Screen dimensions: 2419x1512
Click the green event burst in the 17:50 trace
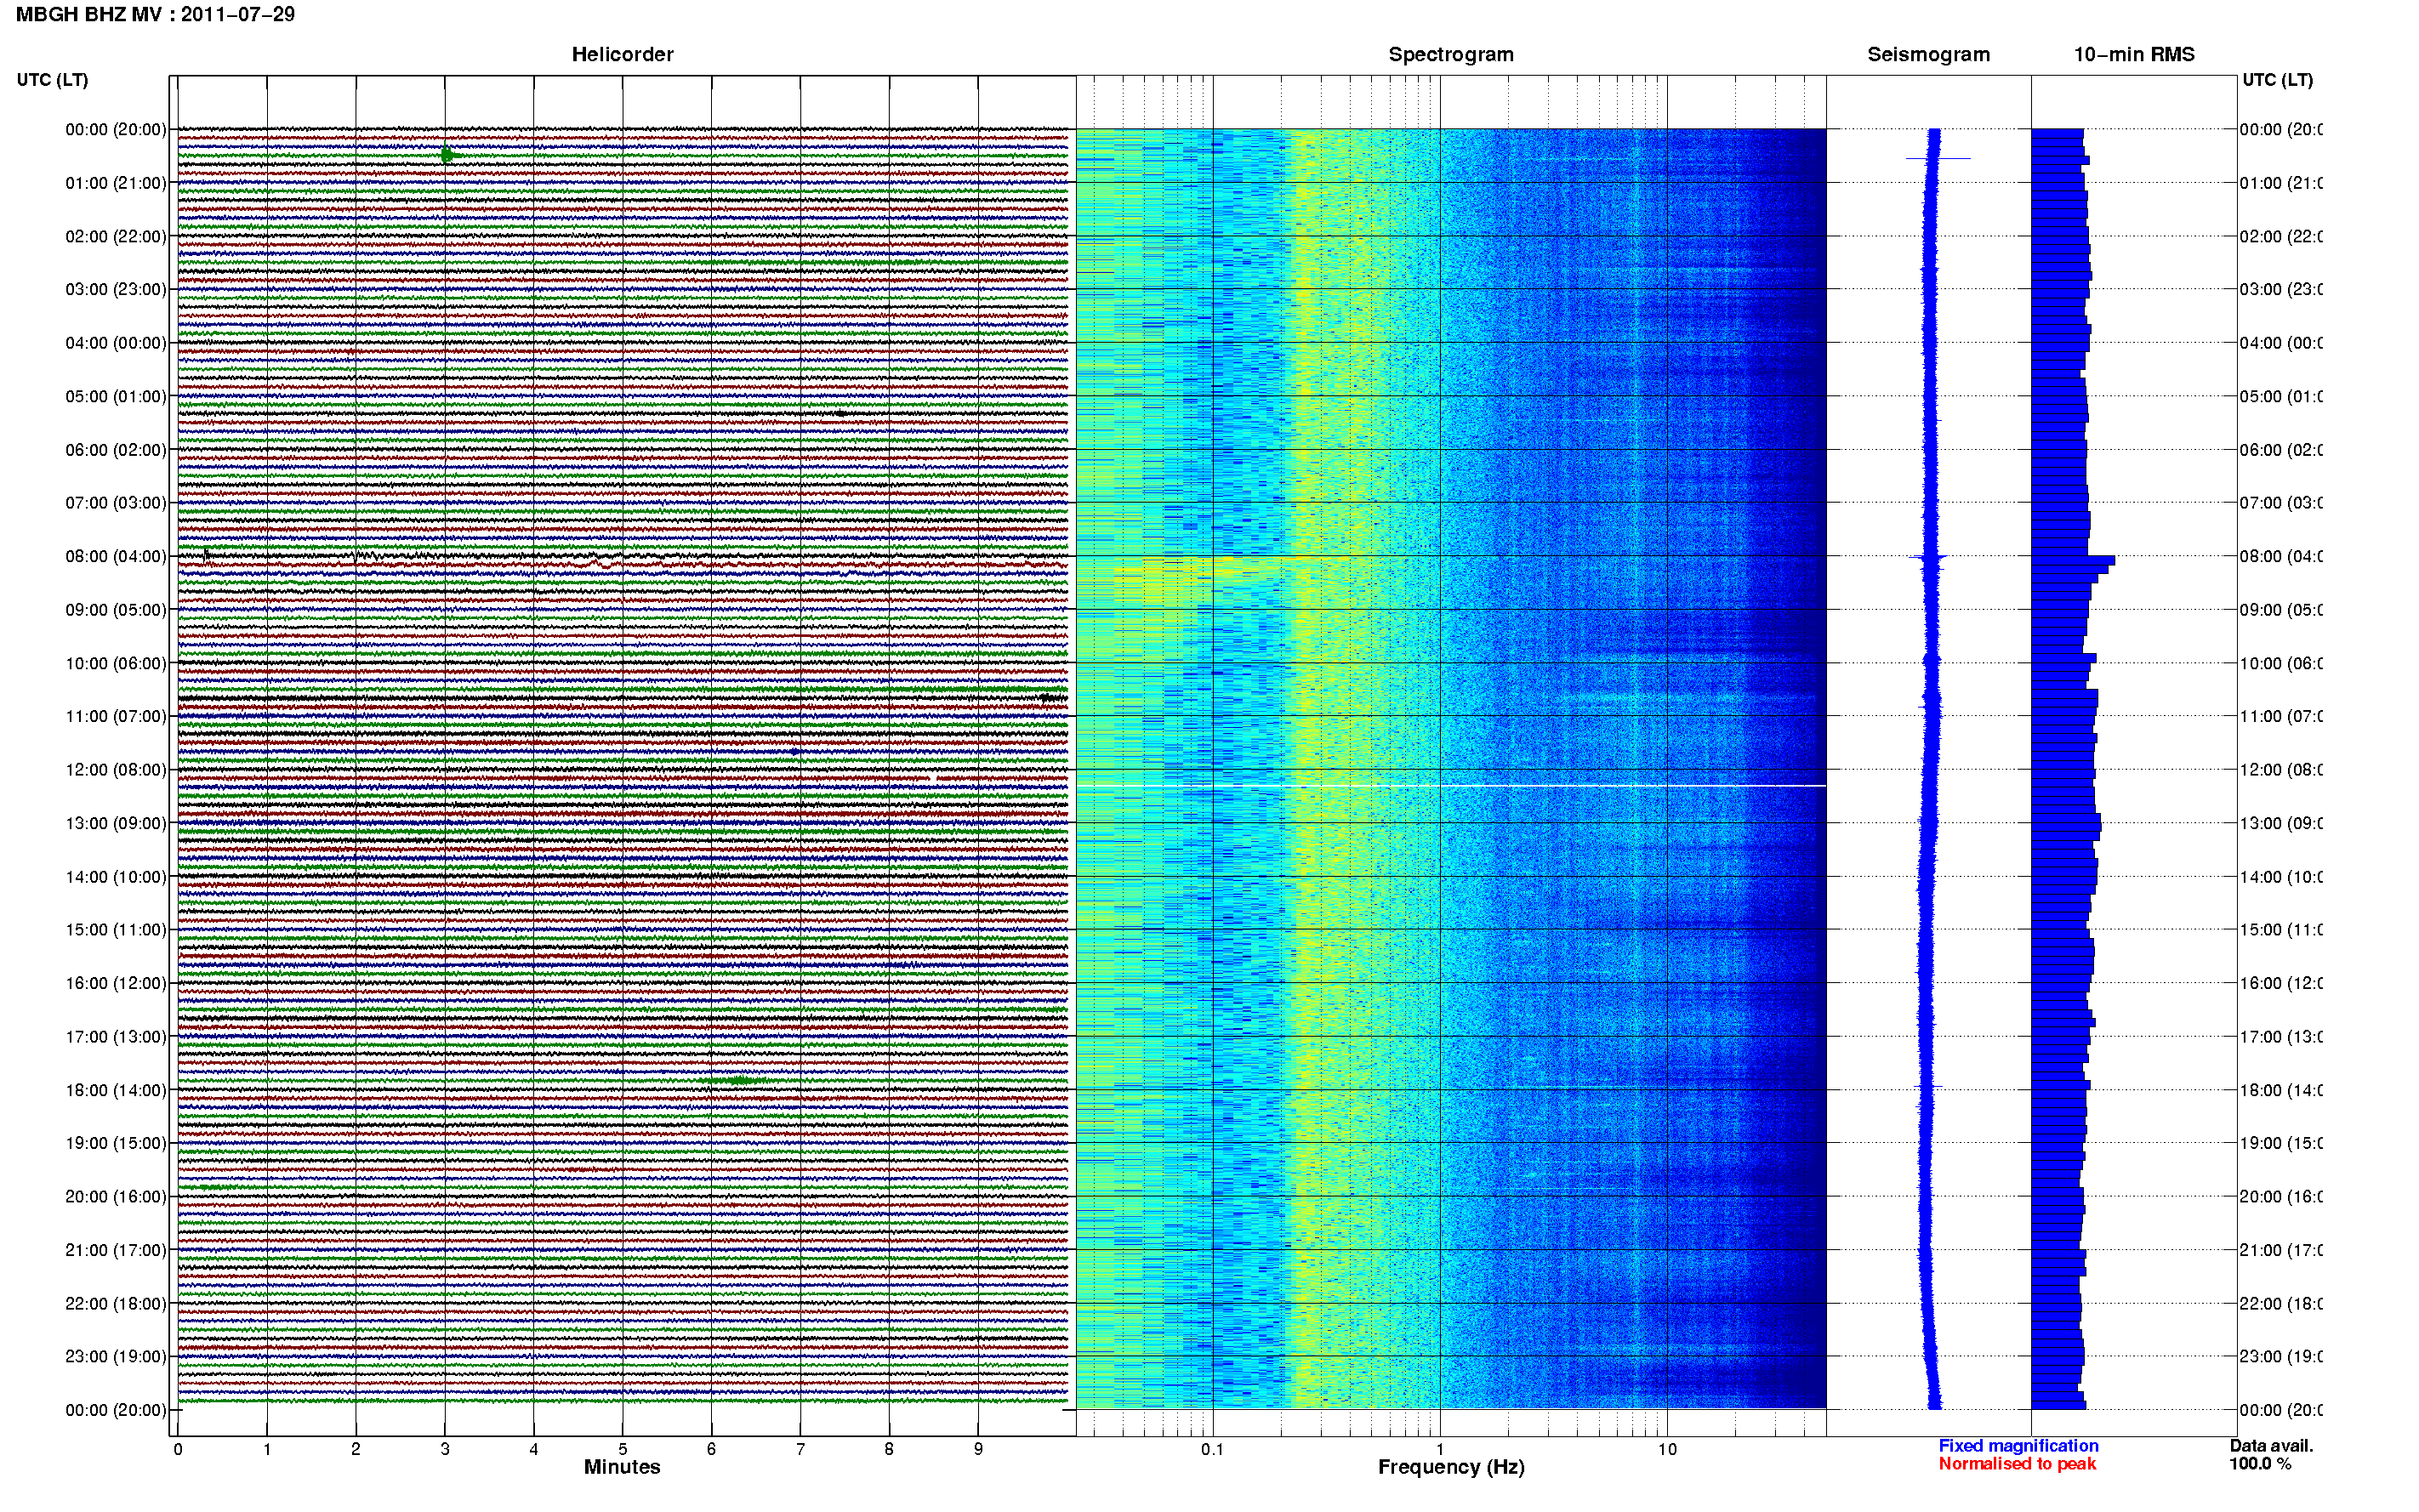tap(738, 1080)
